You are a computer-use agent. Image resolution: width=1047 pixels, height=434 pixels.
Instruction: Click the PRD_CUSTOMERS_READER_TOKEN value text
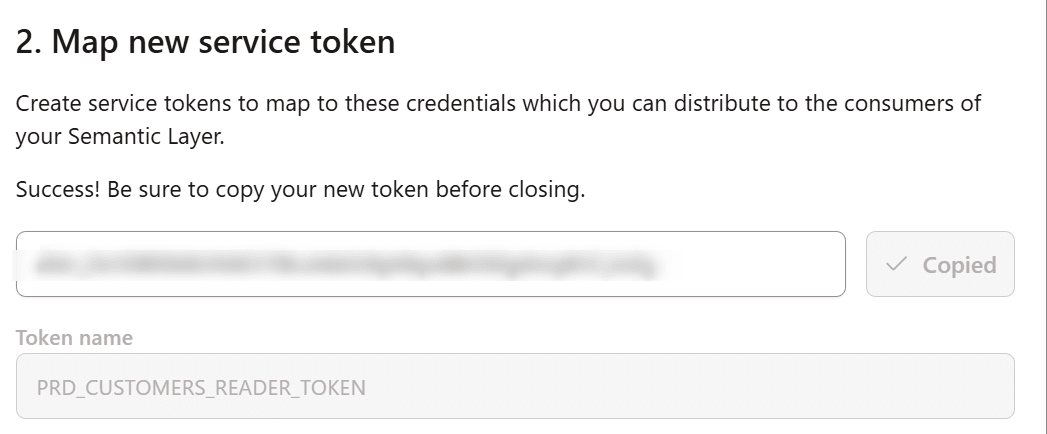[x=201, y=386]
